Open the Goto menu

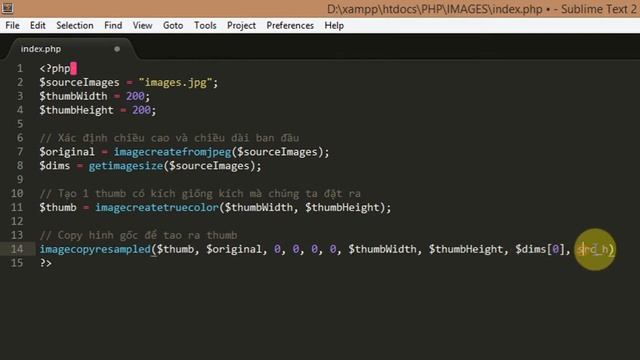pos(173,25)
